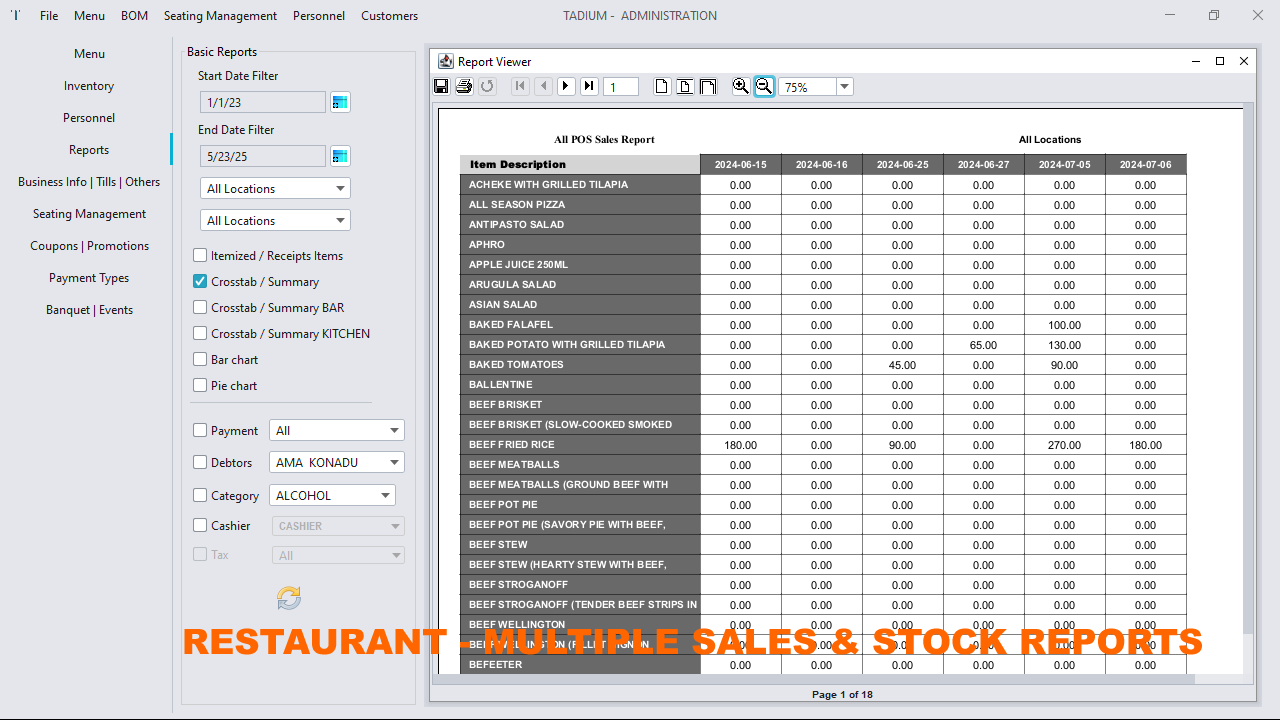
Task: Open the calendar picker for Start Date Filter
Action: click(339, 101)
